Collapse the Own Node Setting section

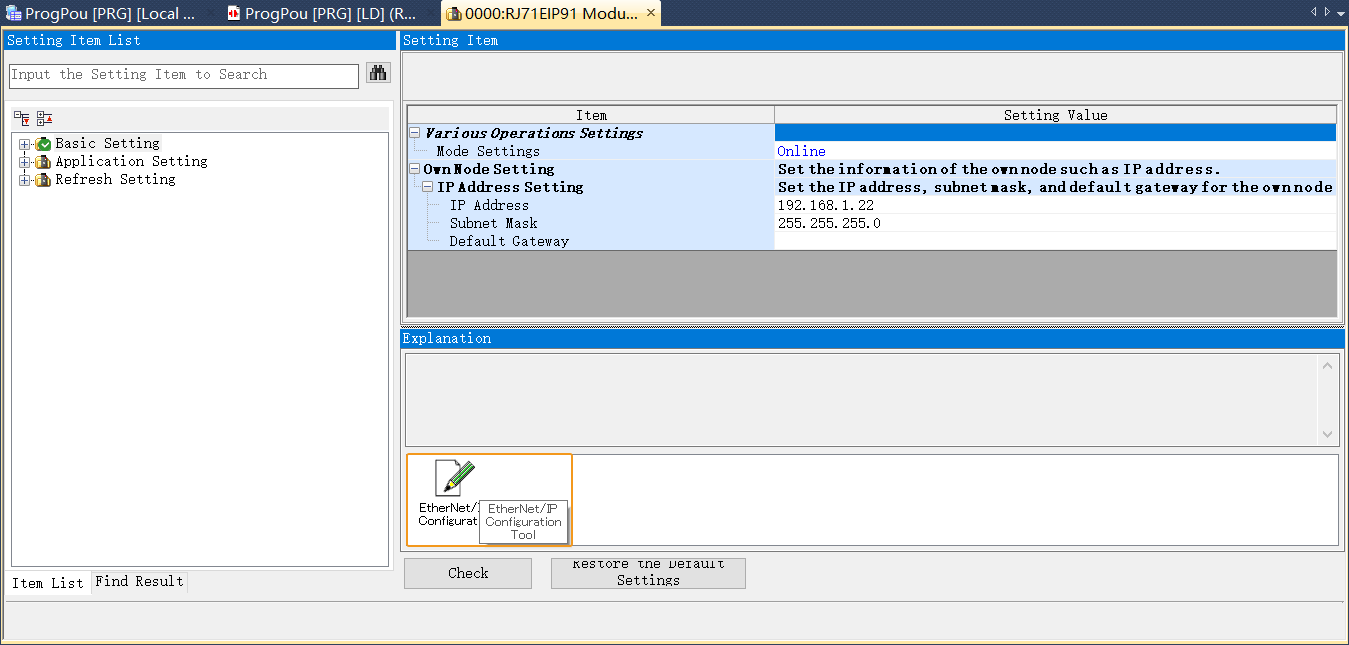(x=414, y=168)
